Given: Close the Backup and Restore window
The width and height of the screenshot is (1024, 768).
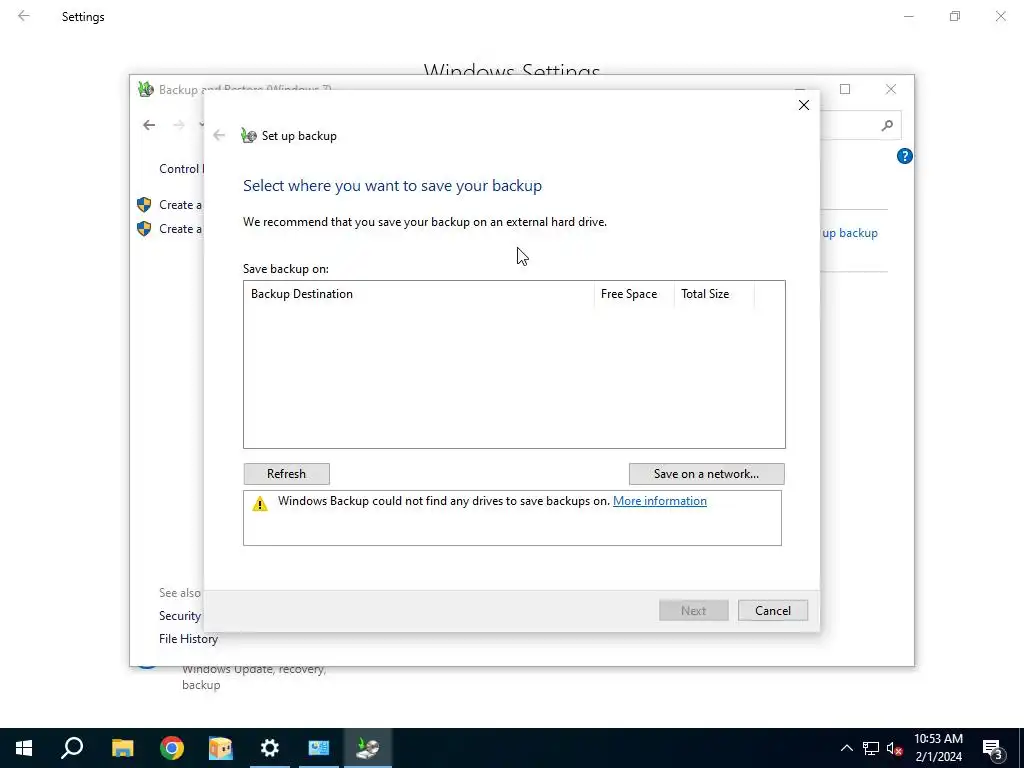Looking at the screenshot, I should 891,89.
